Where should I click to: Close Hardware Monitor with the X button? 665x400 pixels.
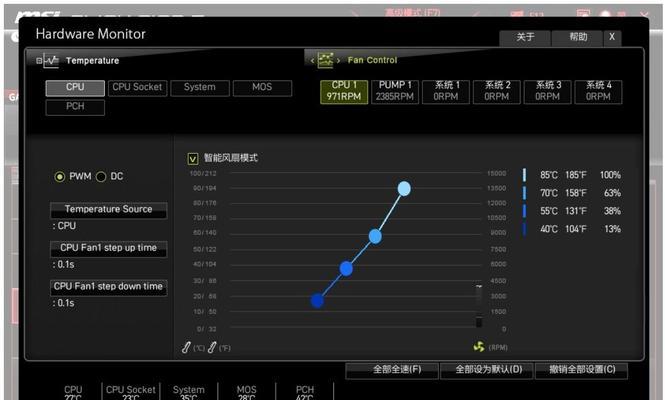(x=612, y=37)
